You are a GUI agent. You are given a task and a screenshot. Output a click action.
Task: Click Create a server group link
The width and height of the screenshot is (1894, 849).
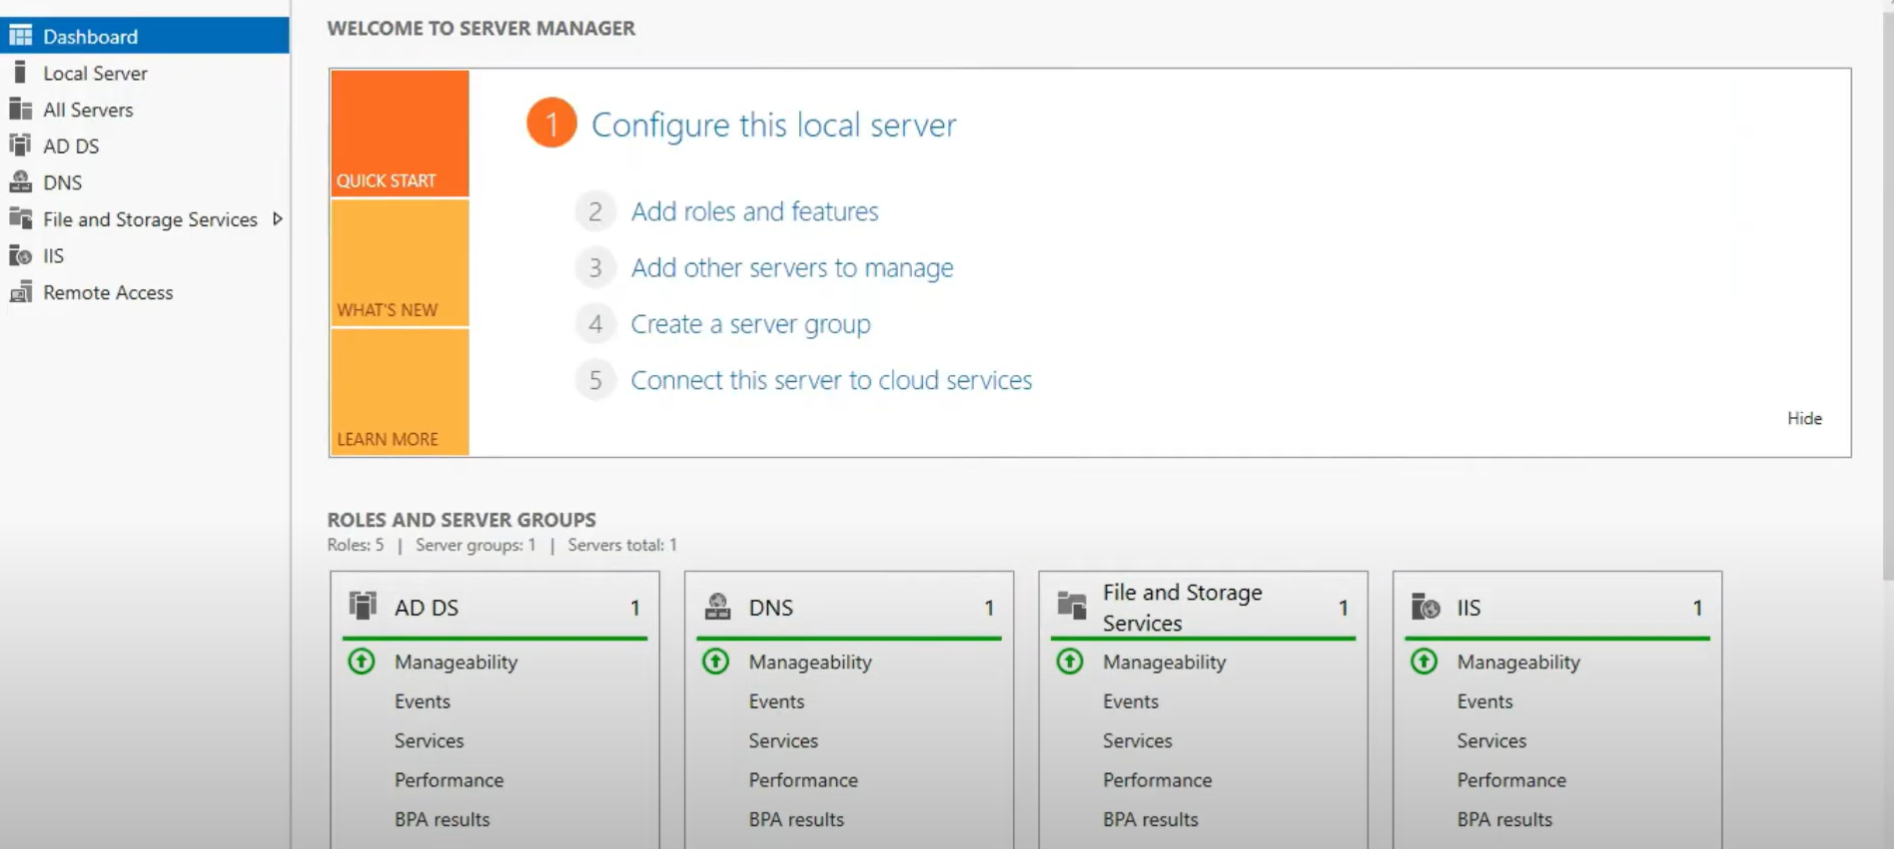[x=750, y=324]
